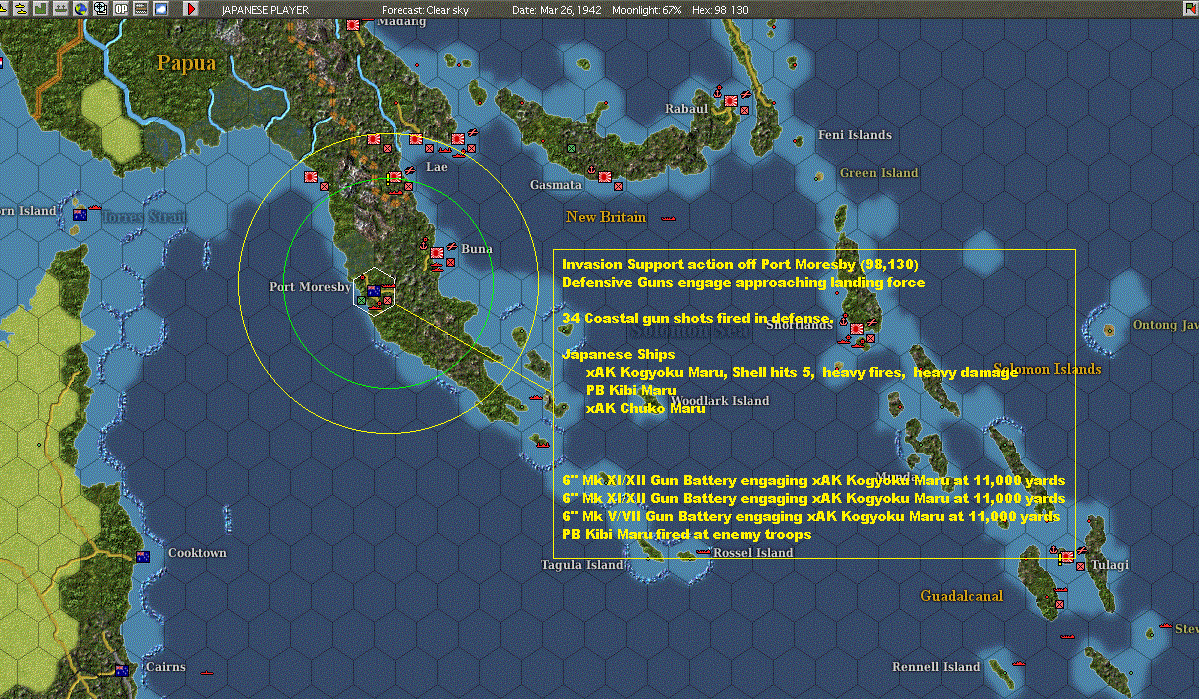Select the Japanese flag base at Buna
The width and height of the screenshot is (1199, 699).
(437, 253)
